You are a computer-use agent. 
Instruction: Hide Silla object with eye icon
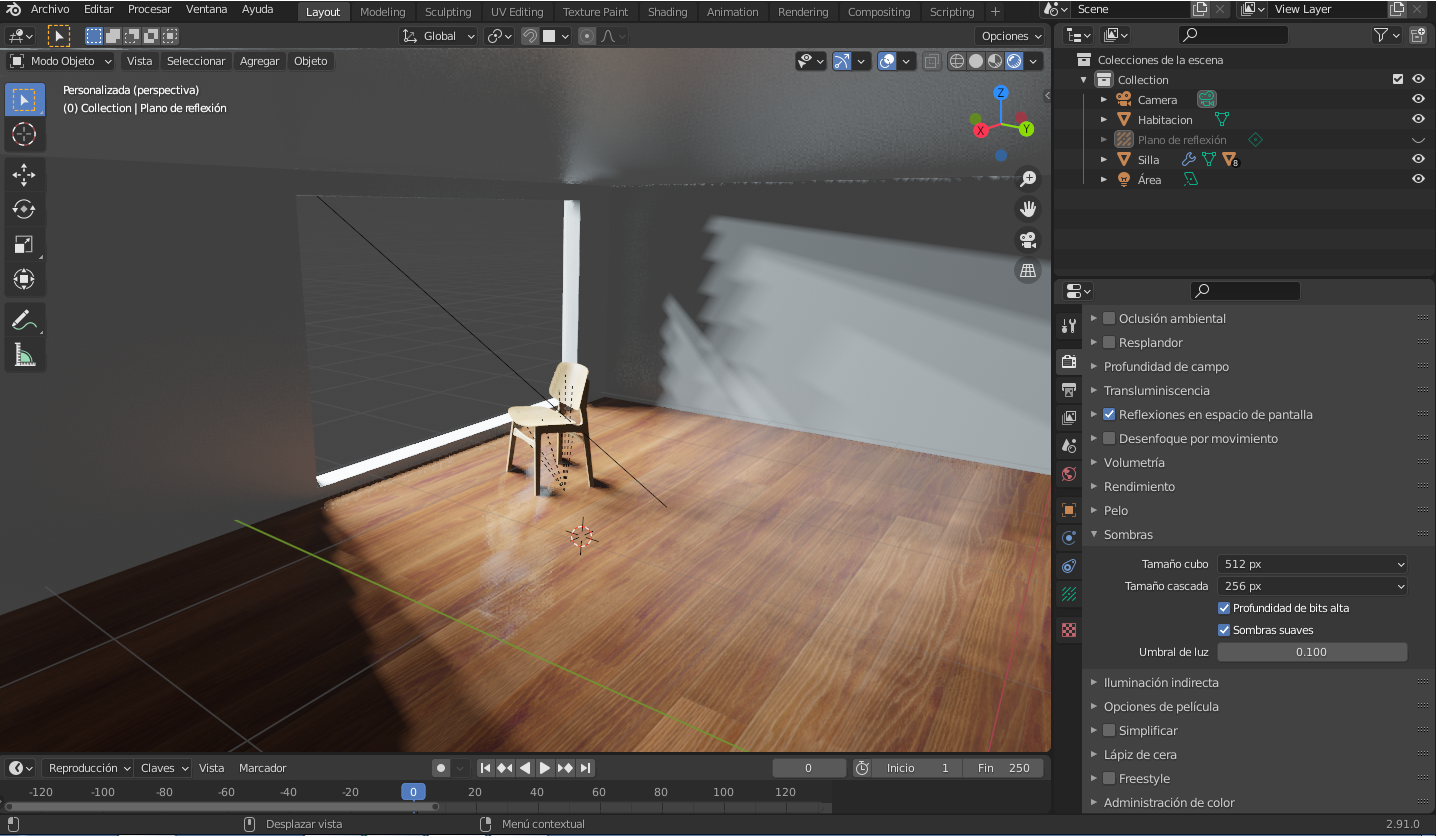click(1417, 159)
